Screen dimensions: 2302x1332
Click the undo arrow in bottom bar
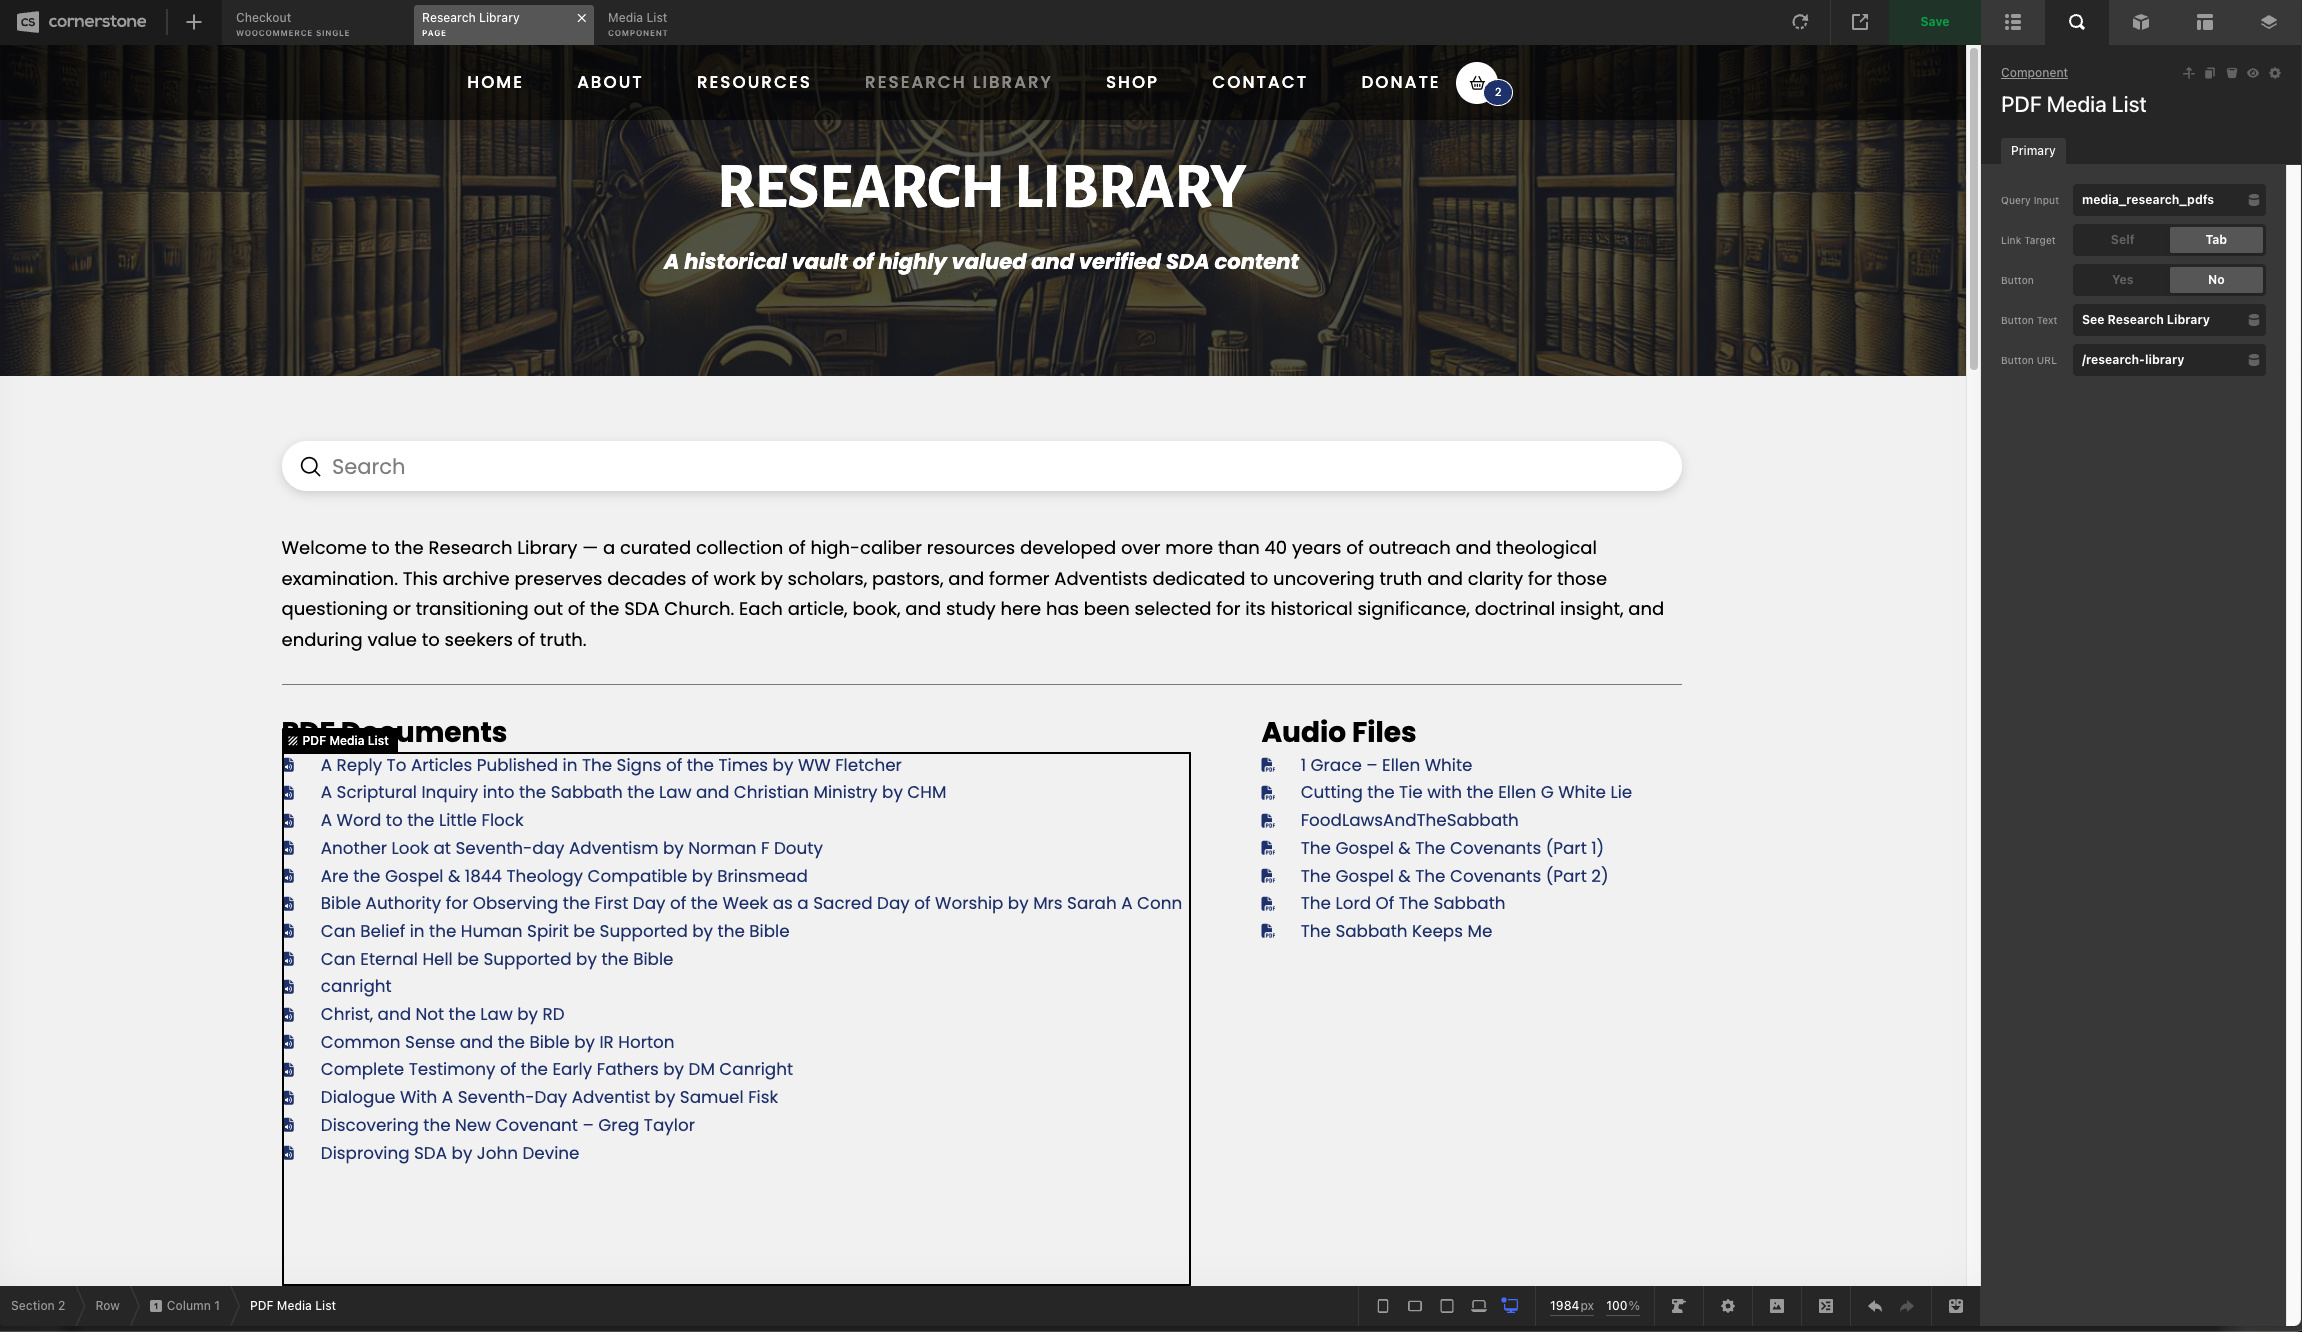(1875, 1306)
